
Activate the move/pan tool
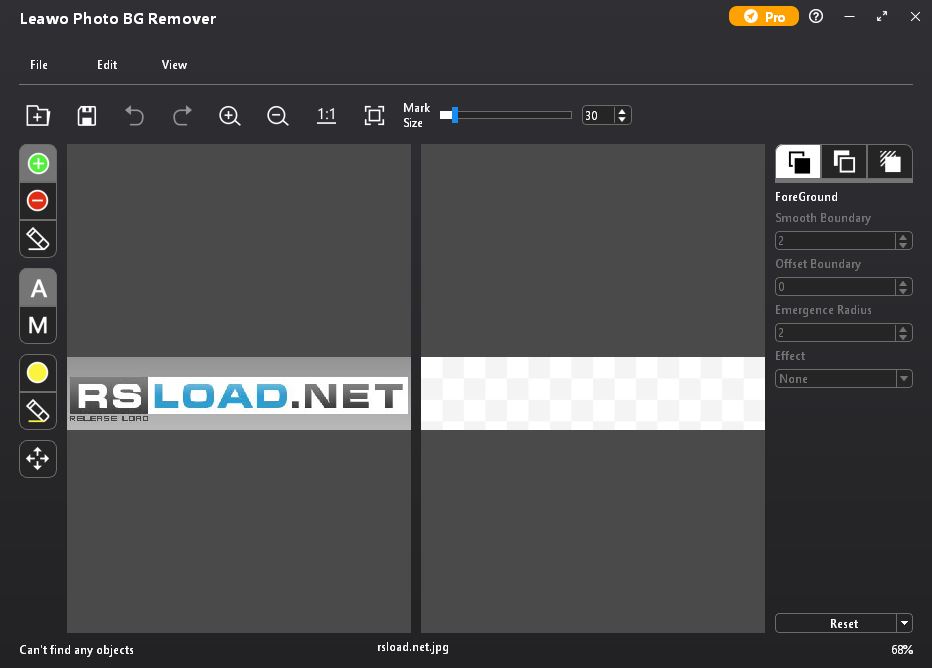click(x=38, y=459)
